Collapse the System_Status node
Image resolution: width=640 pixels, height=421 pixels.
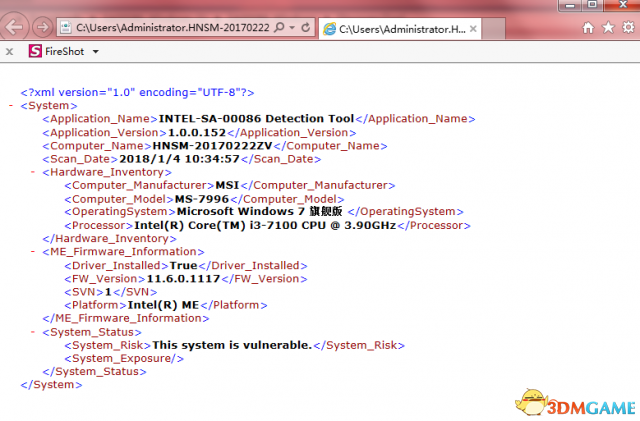click(33, 331)
